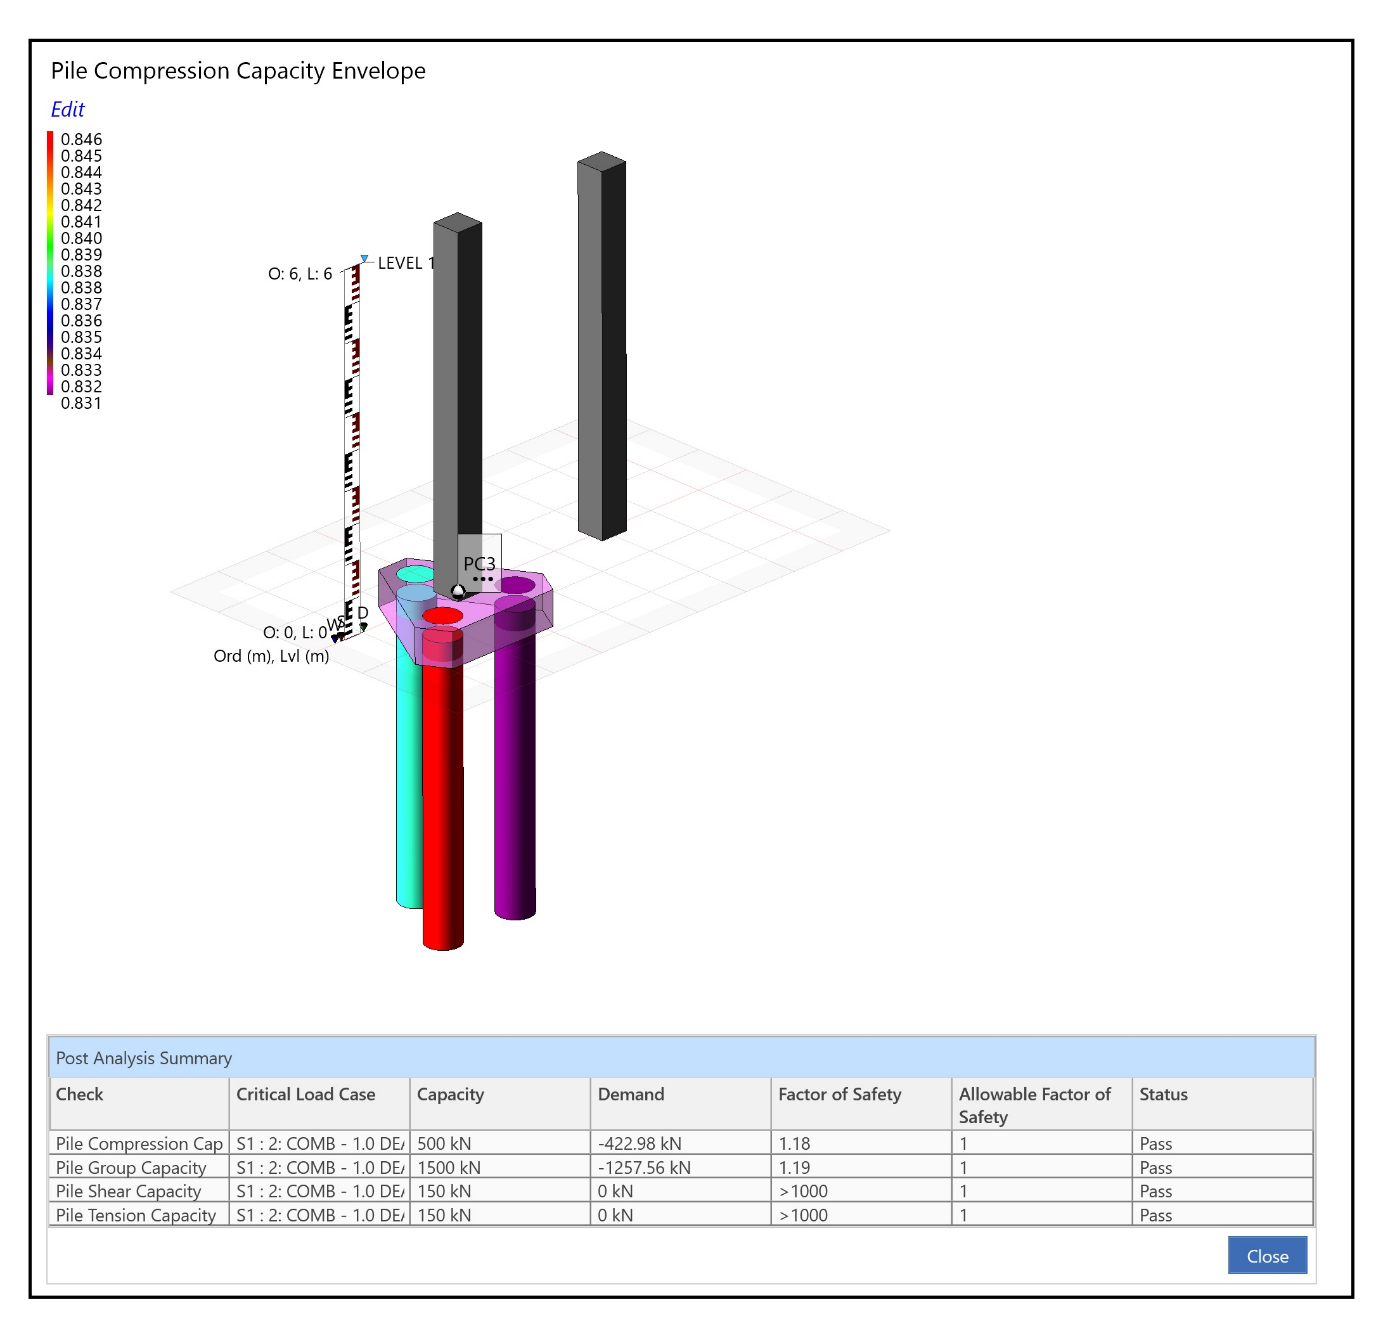1376x1326 pixels.
Task: Close the Pile Compression Capacity Envelope dialog
Action: (x=1267, y=1256)
